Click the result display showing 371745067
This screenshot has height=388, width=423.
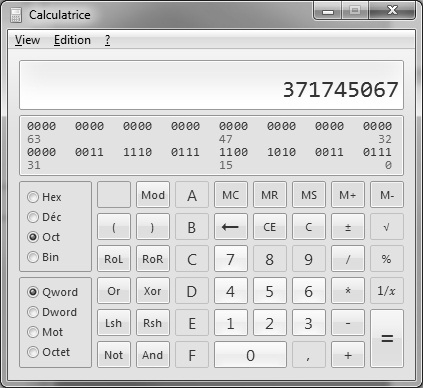211,85
